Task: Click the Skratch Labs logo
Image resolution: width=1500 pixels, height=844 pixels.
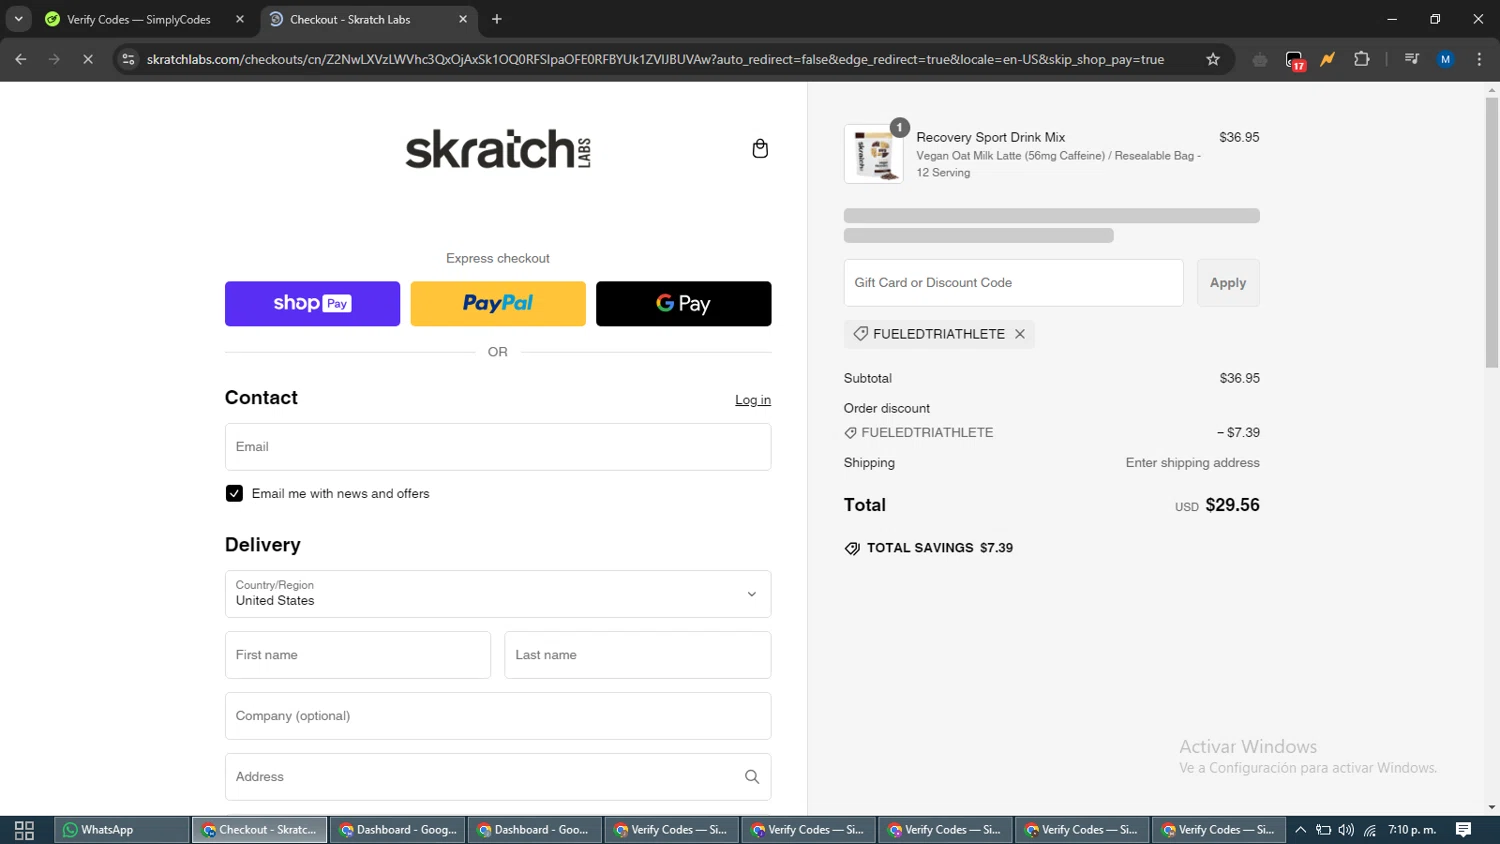Action: (498, 149)
